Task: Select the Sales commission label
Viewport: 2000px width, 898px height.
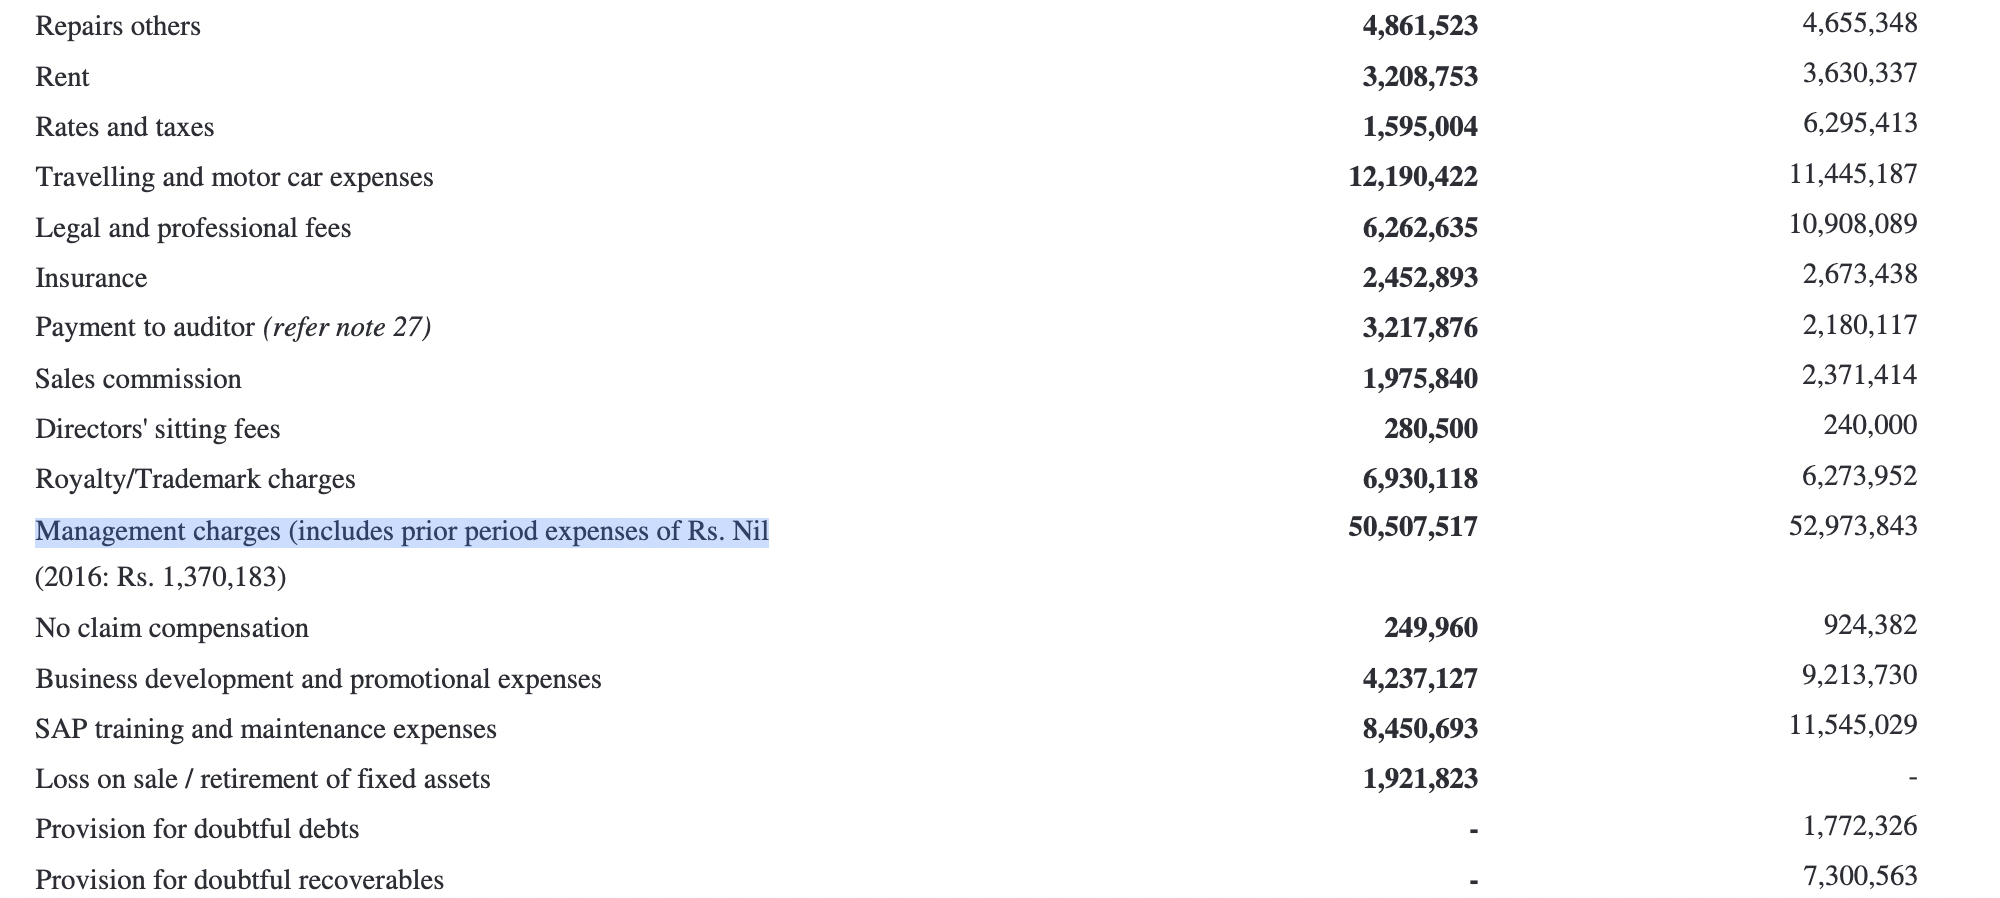Action: 138,379
